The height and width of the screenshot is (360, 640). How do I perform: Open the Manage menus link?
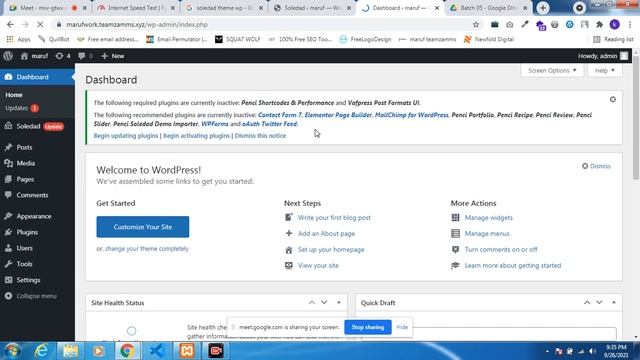point(487,233)
